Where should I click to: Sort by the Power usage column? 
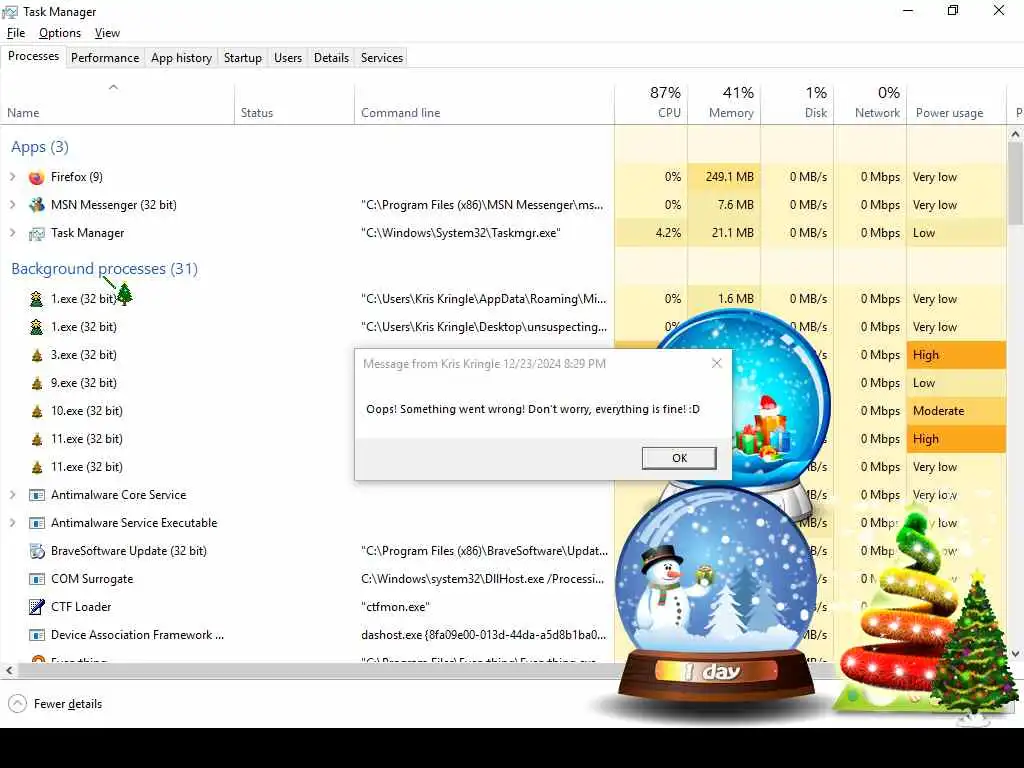[x=957, y=103]
